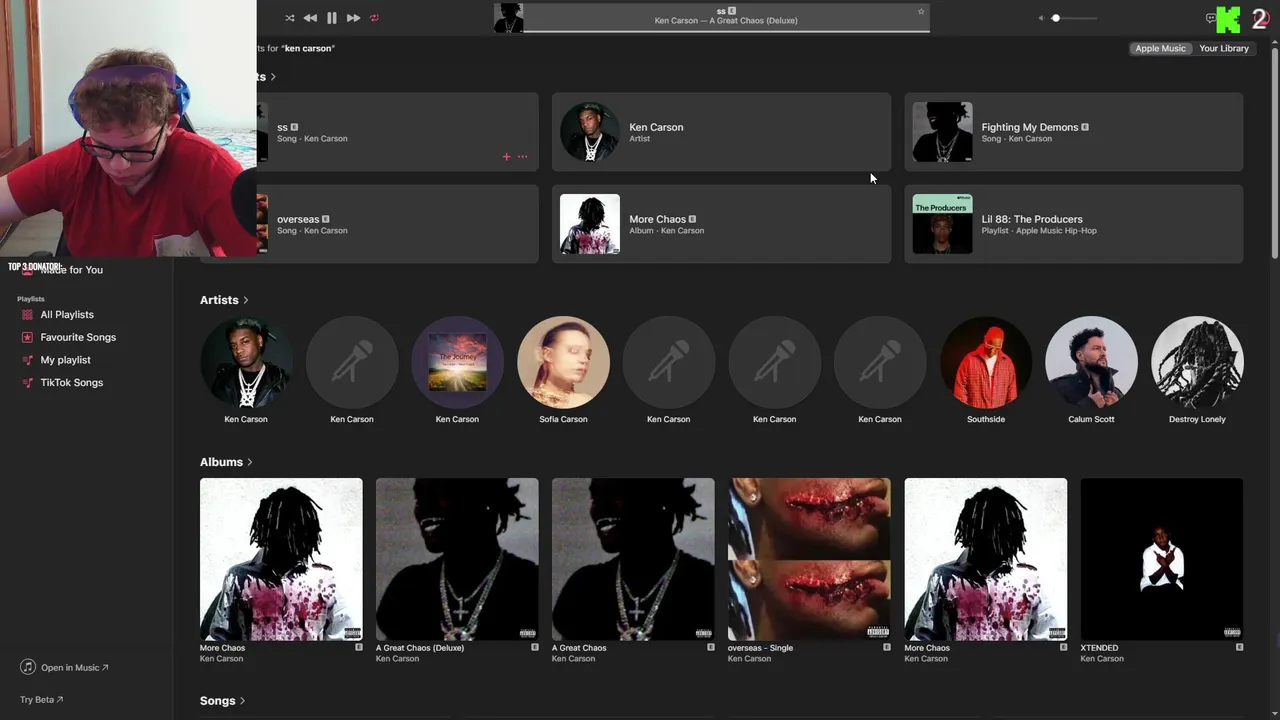The image size is (1280, 720).
Task: Add song ss to library with plus icon
Action: coord(506,157)
